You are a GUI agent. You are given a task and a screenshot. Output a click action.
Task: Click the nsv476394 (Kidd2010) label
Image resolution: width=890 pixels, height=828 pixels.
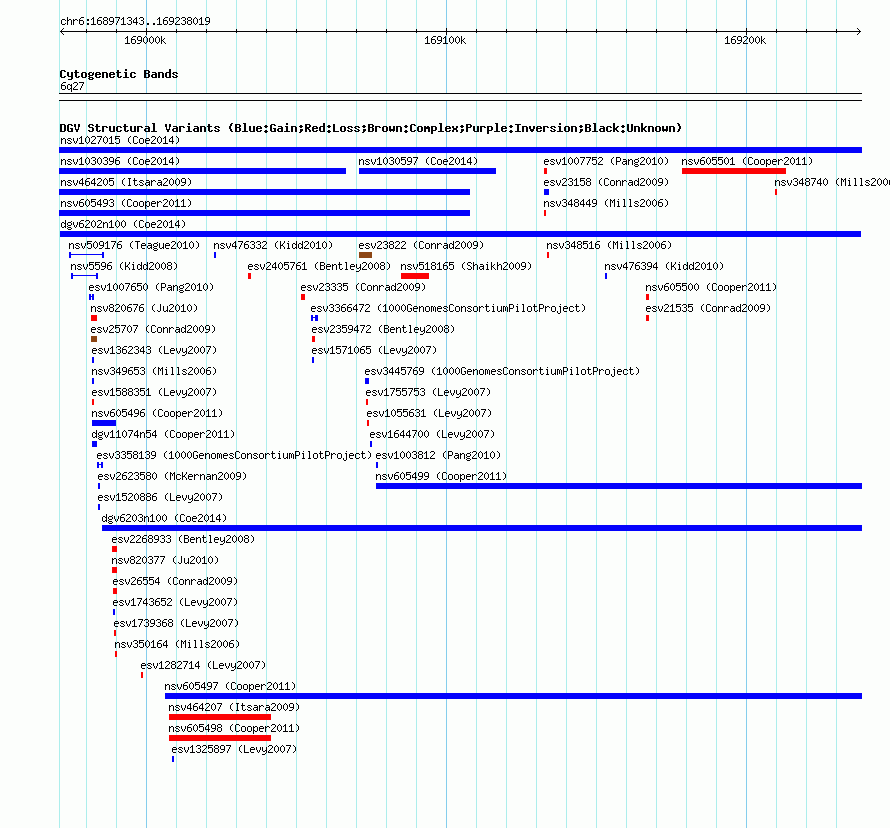664,266
